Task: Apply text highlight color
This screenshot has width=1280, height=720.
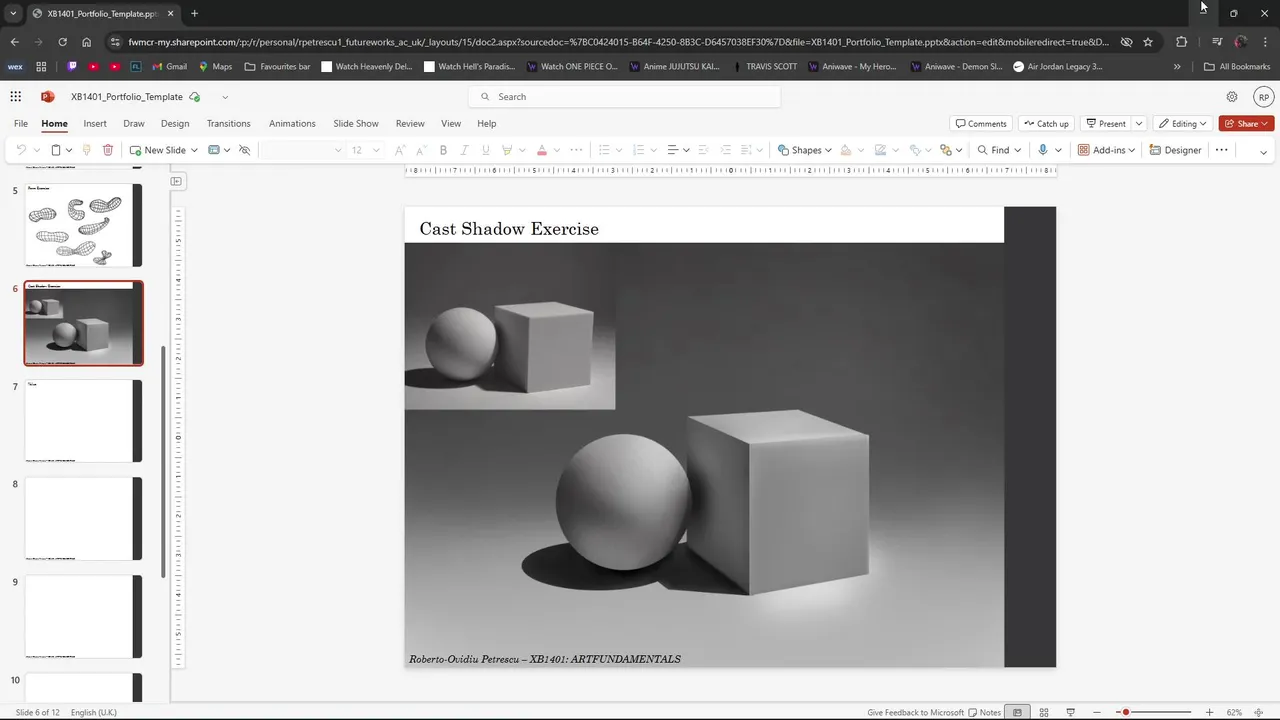Action: [x=507, y=150]
